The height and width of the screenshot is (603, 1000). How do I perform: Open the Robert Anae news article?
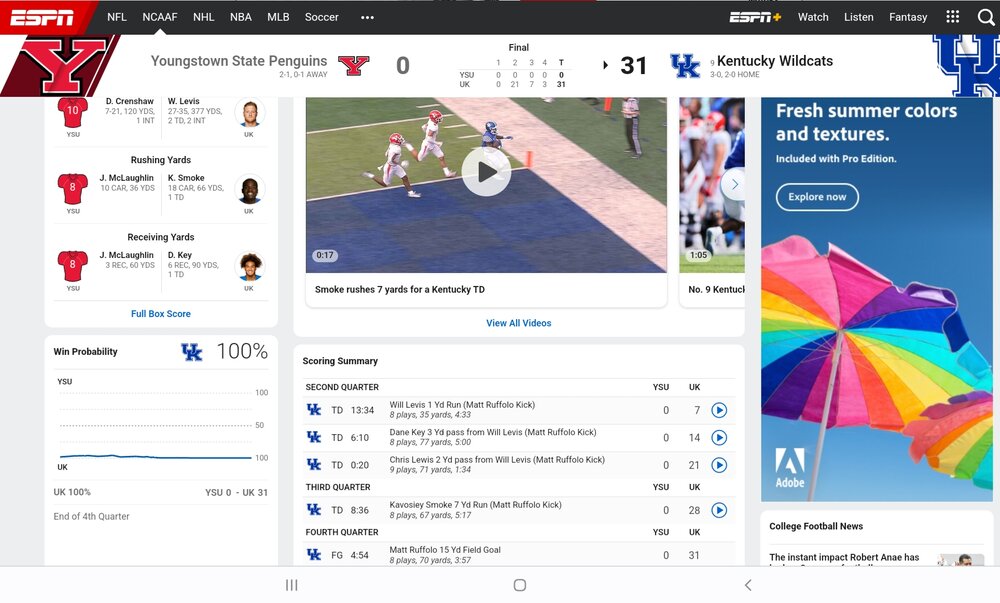pyautogui.click(x=844, y=557)
